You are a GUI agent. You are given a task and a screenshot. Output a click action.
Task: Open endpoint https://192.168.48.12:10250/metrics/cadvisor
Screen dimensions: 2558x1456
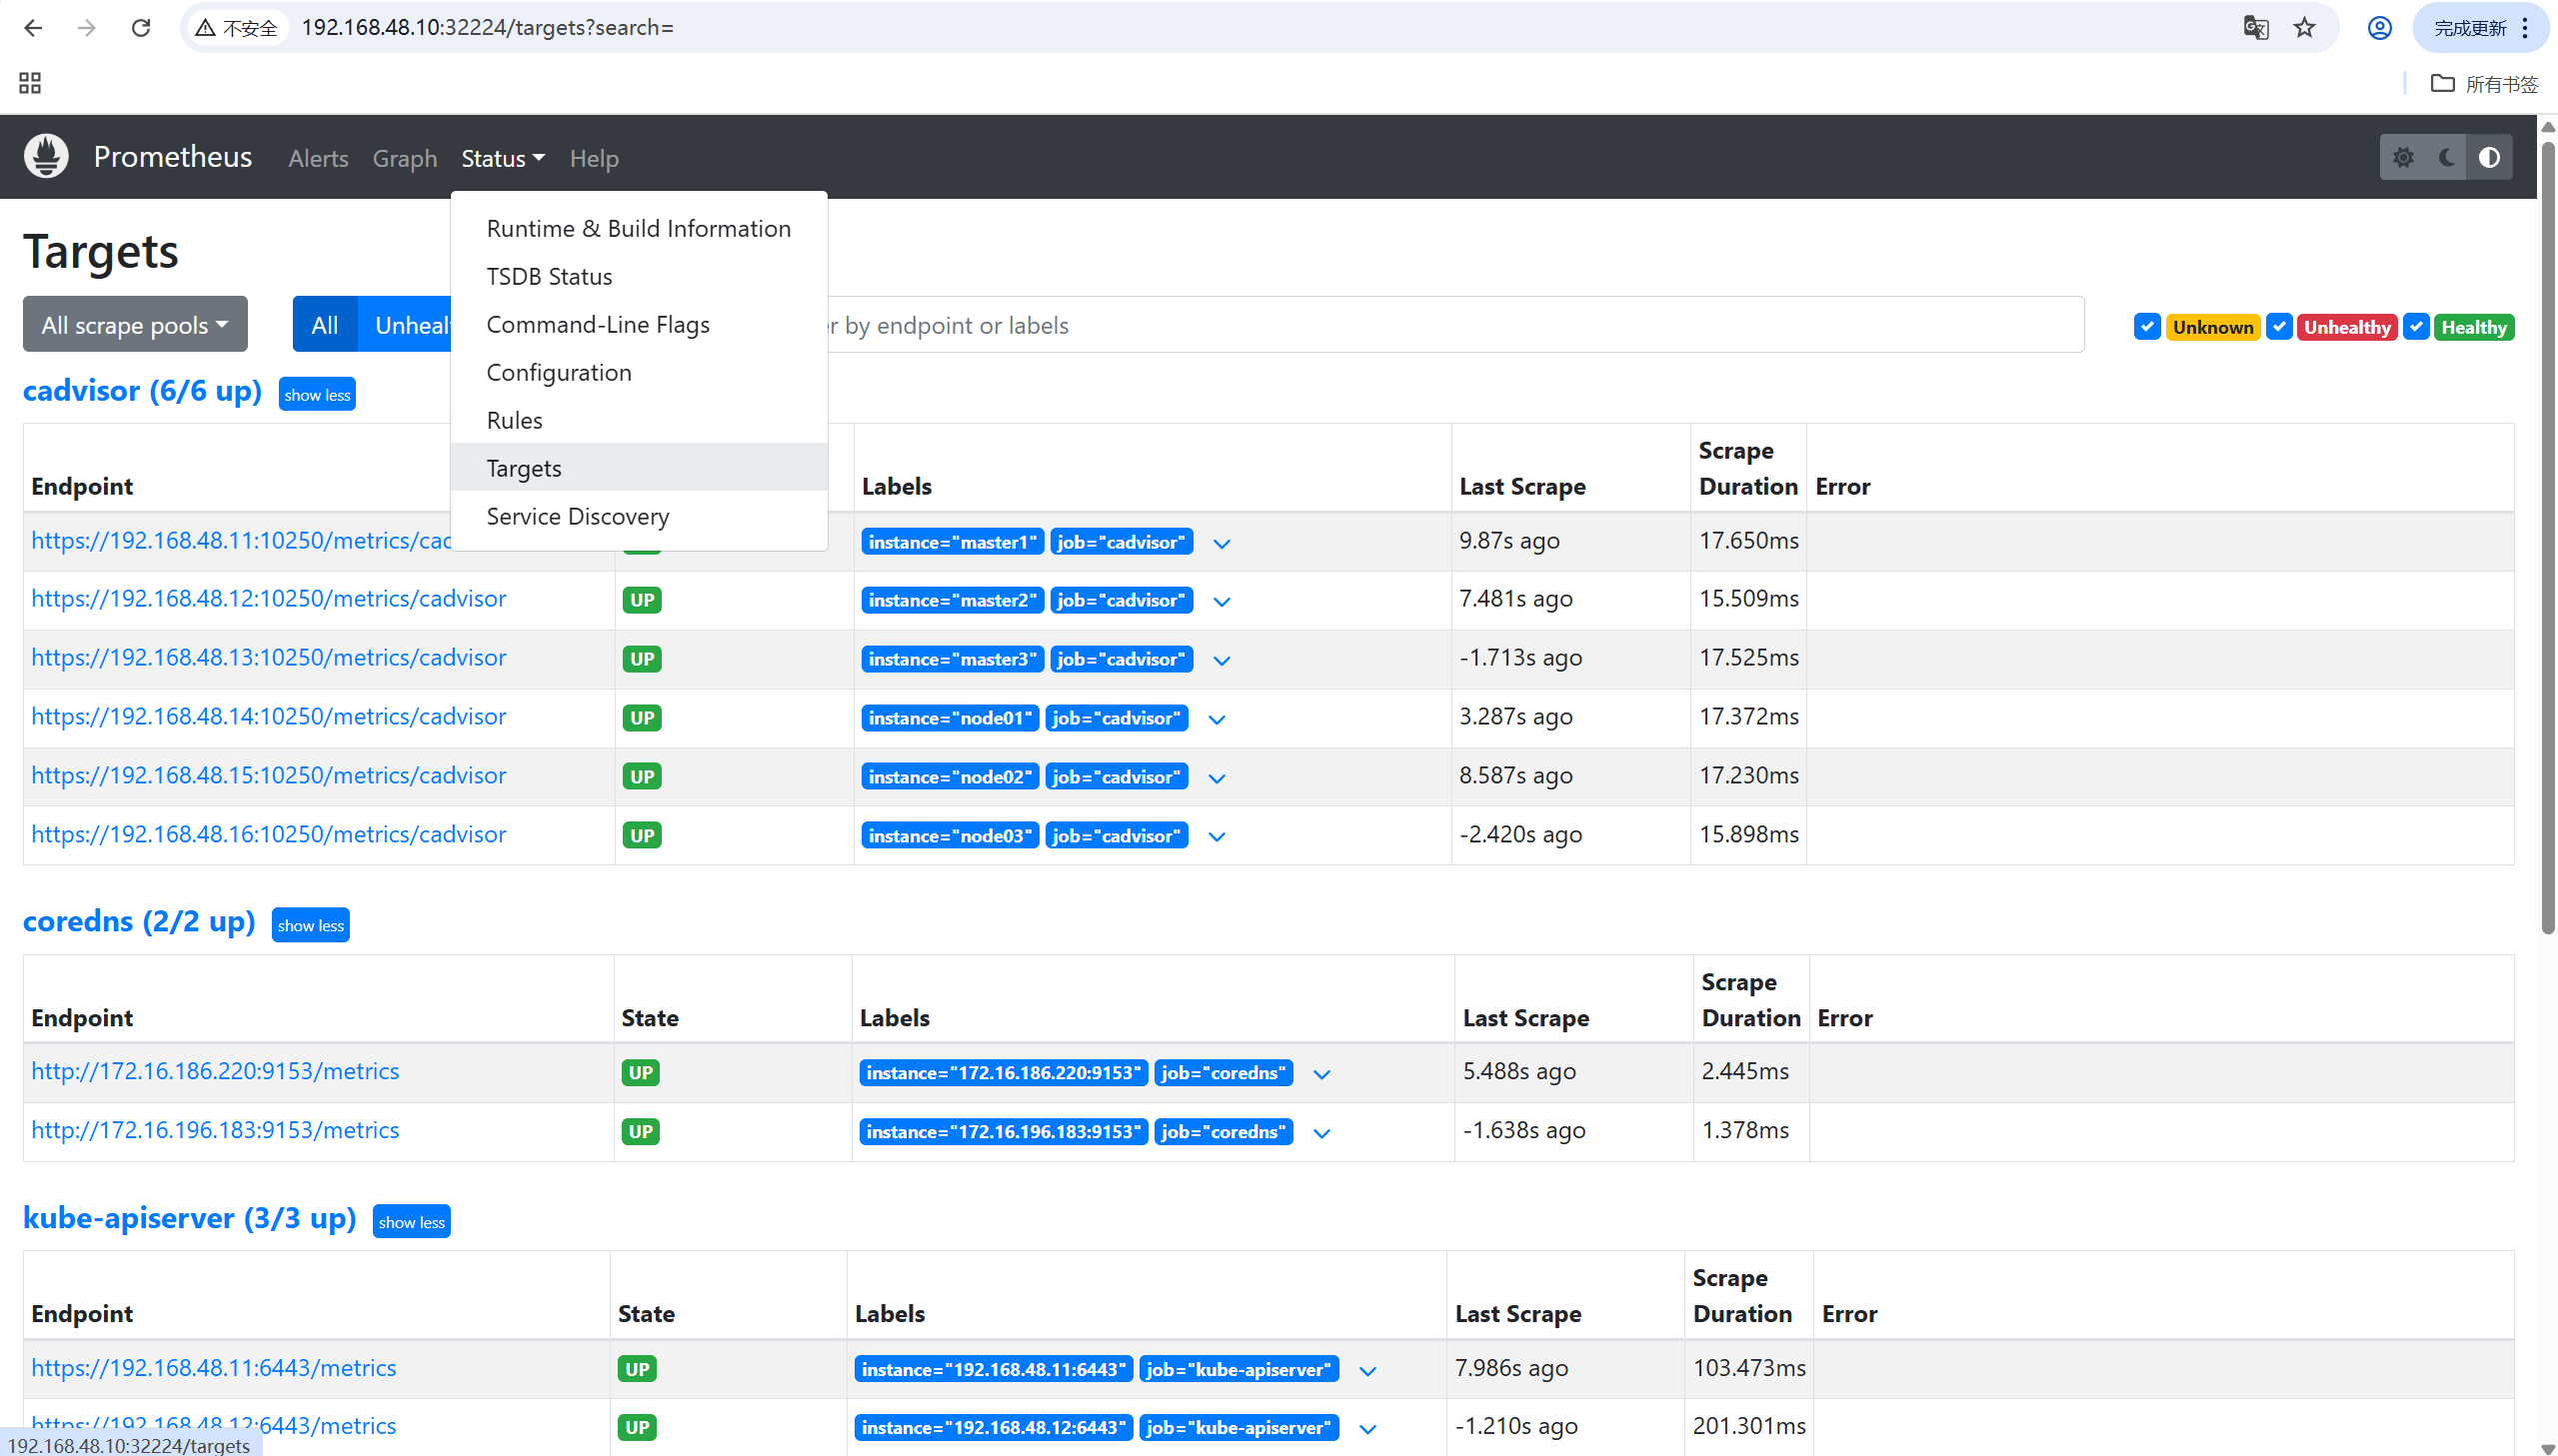click(269, 599)
